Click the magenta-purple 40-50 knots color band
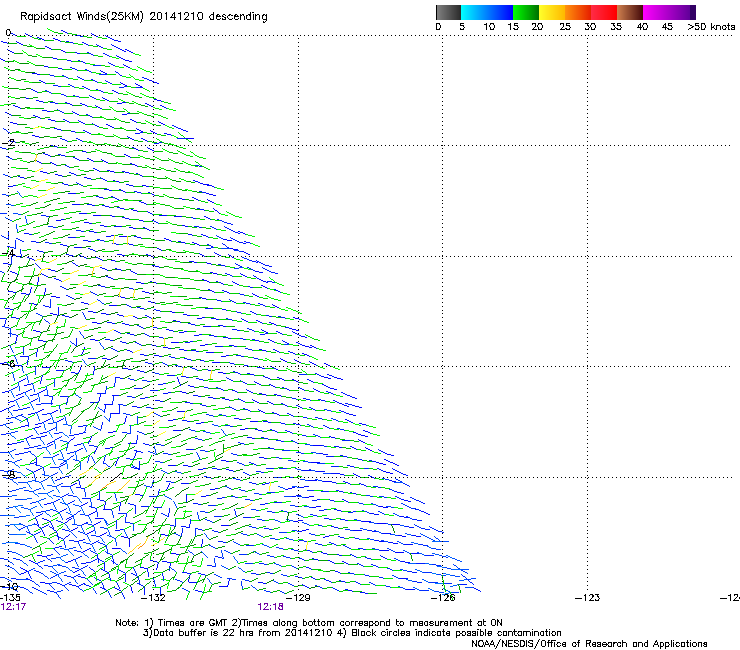Viewport: 740px width, 650px height. [669, 12]
